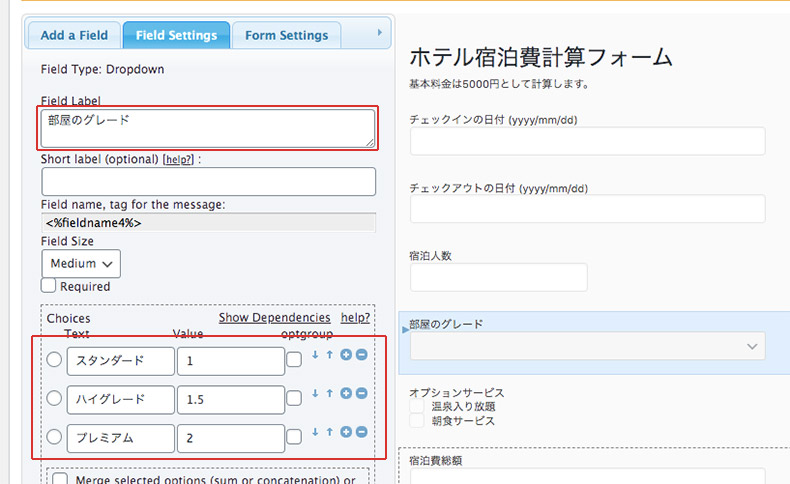Edit the プレミアム choice text field
790x484 pixels.
pos(120,438)
